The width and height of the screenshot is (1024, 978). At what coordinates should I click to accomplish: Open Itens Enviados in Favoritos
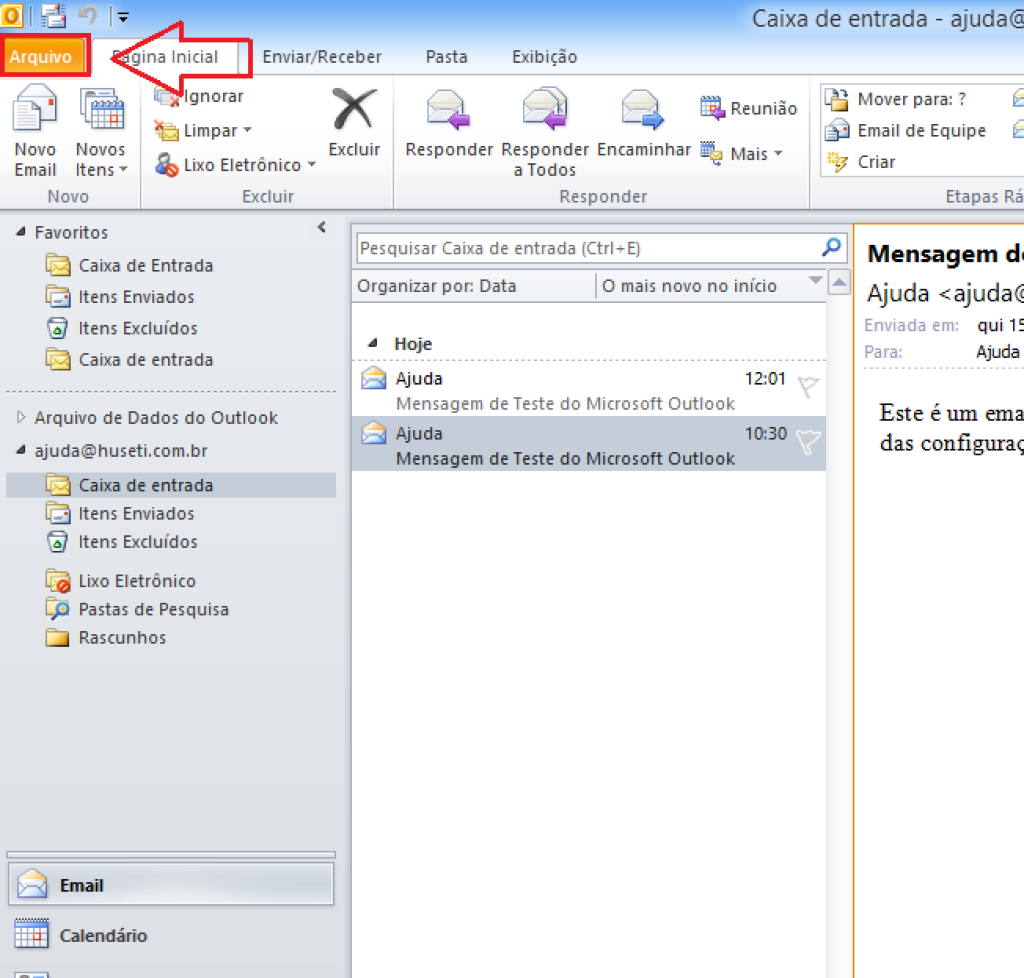pos(120,297)
